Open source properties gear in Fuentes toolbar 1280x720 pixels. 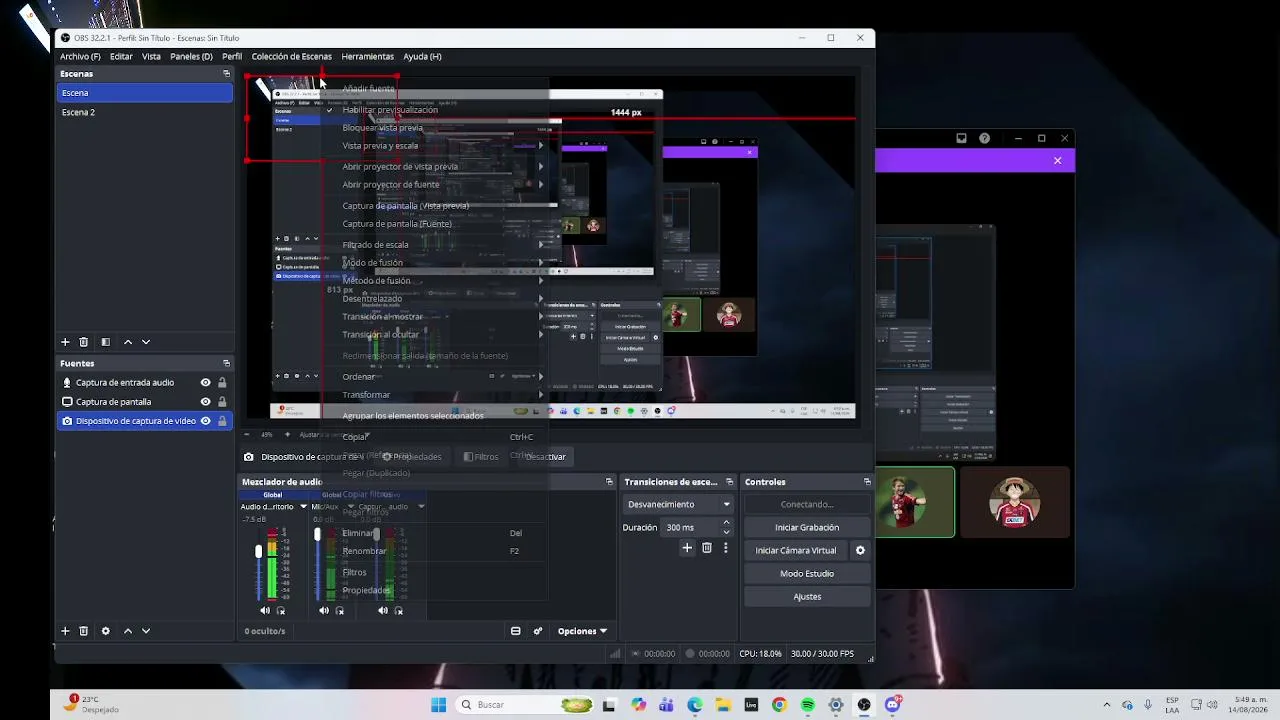(105, 631)
